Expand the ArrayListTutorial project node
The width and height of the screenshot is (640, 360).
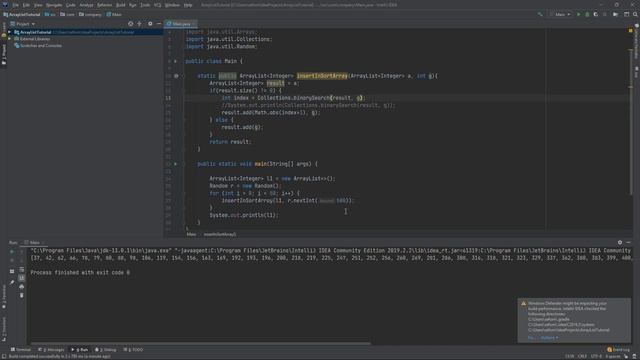(9, 32)
